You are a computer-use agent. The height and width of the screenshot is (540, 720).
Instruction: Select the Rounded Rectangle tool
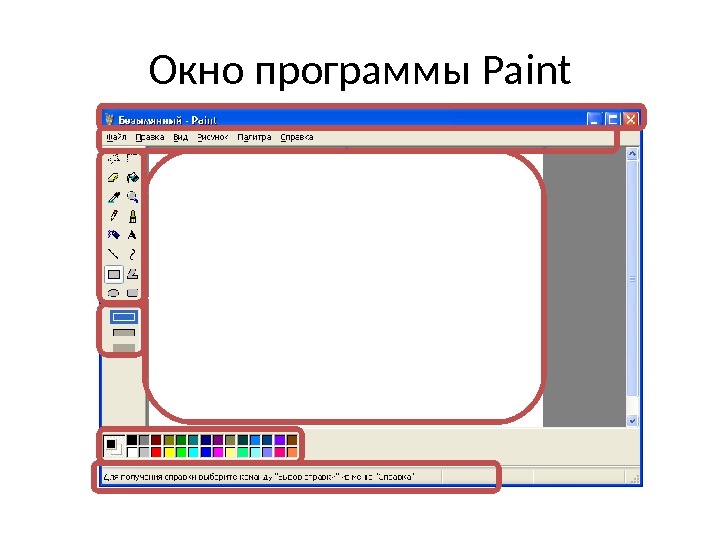133,292
